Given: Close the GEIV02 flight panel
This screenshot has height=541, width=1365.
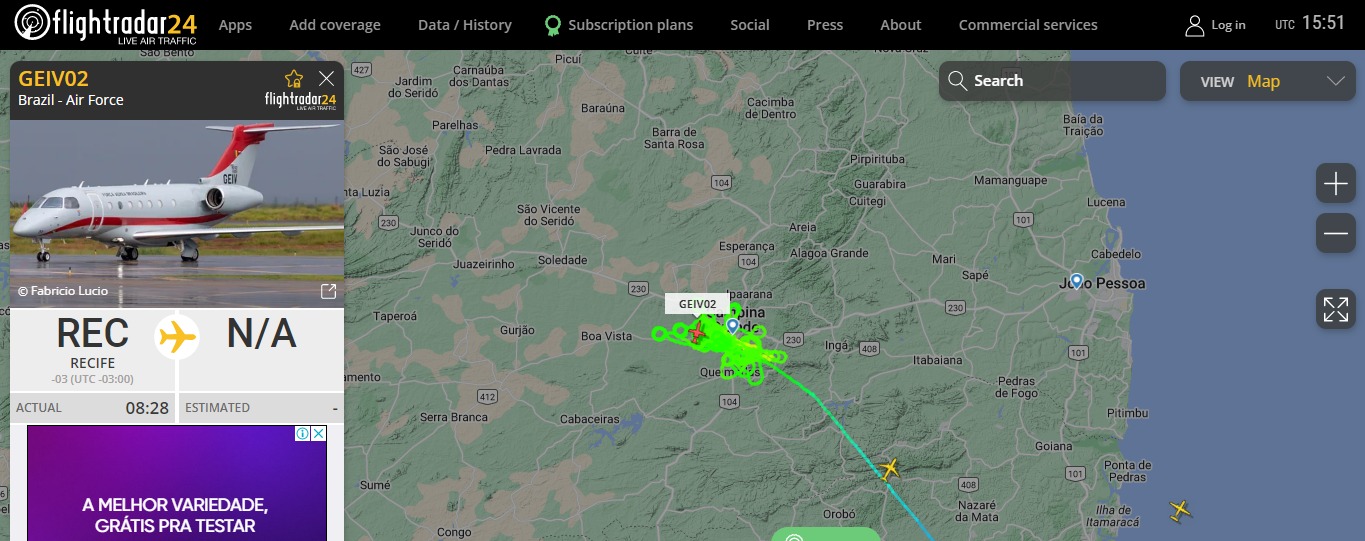Looking at the screenshot, I should point(326,78).
